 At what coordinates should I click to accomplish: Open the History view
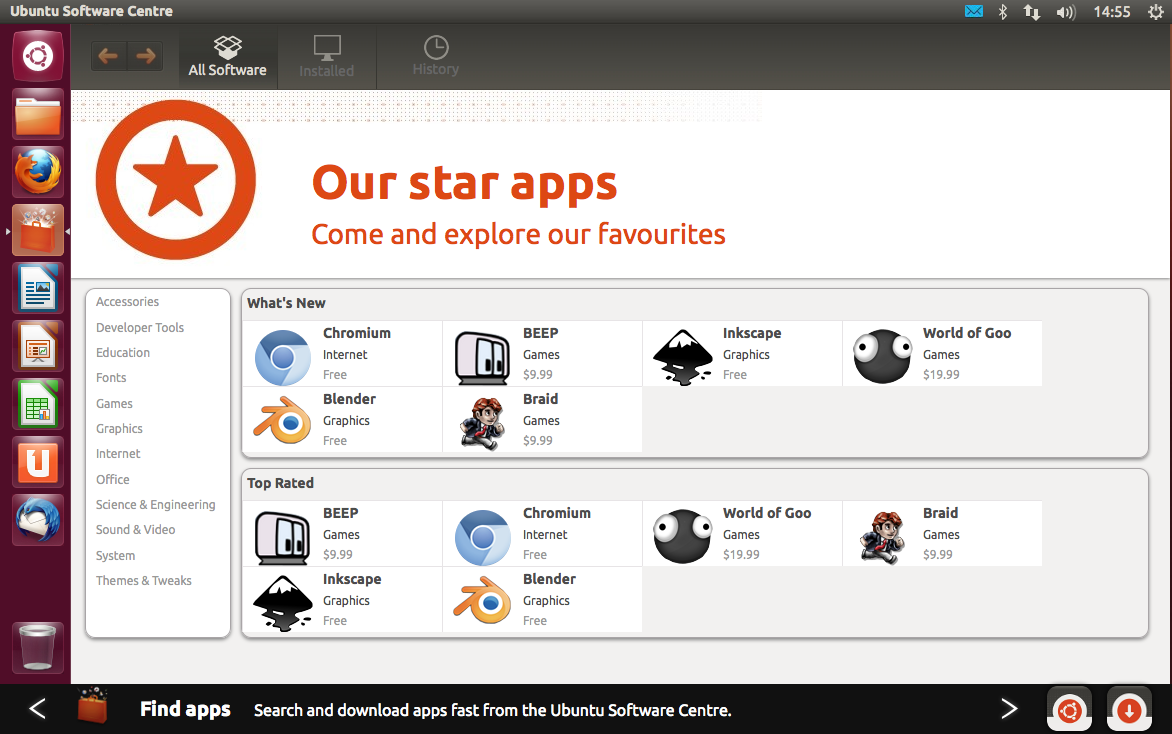[436, 58]
